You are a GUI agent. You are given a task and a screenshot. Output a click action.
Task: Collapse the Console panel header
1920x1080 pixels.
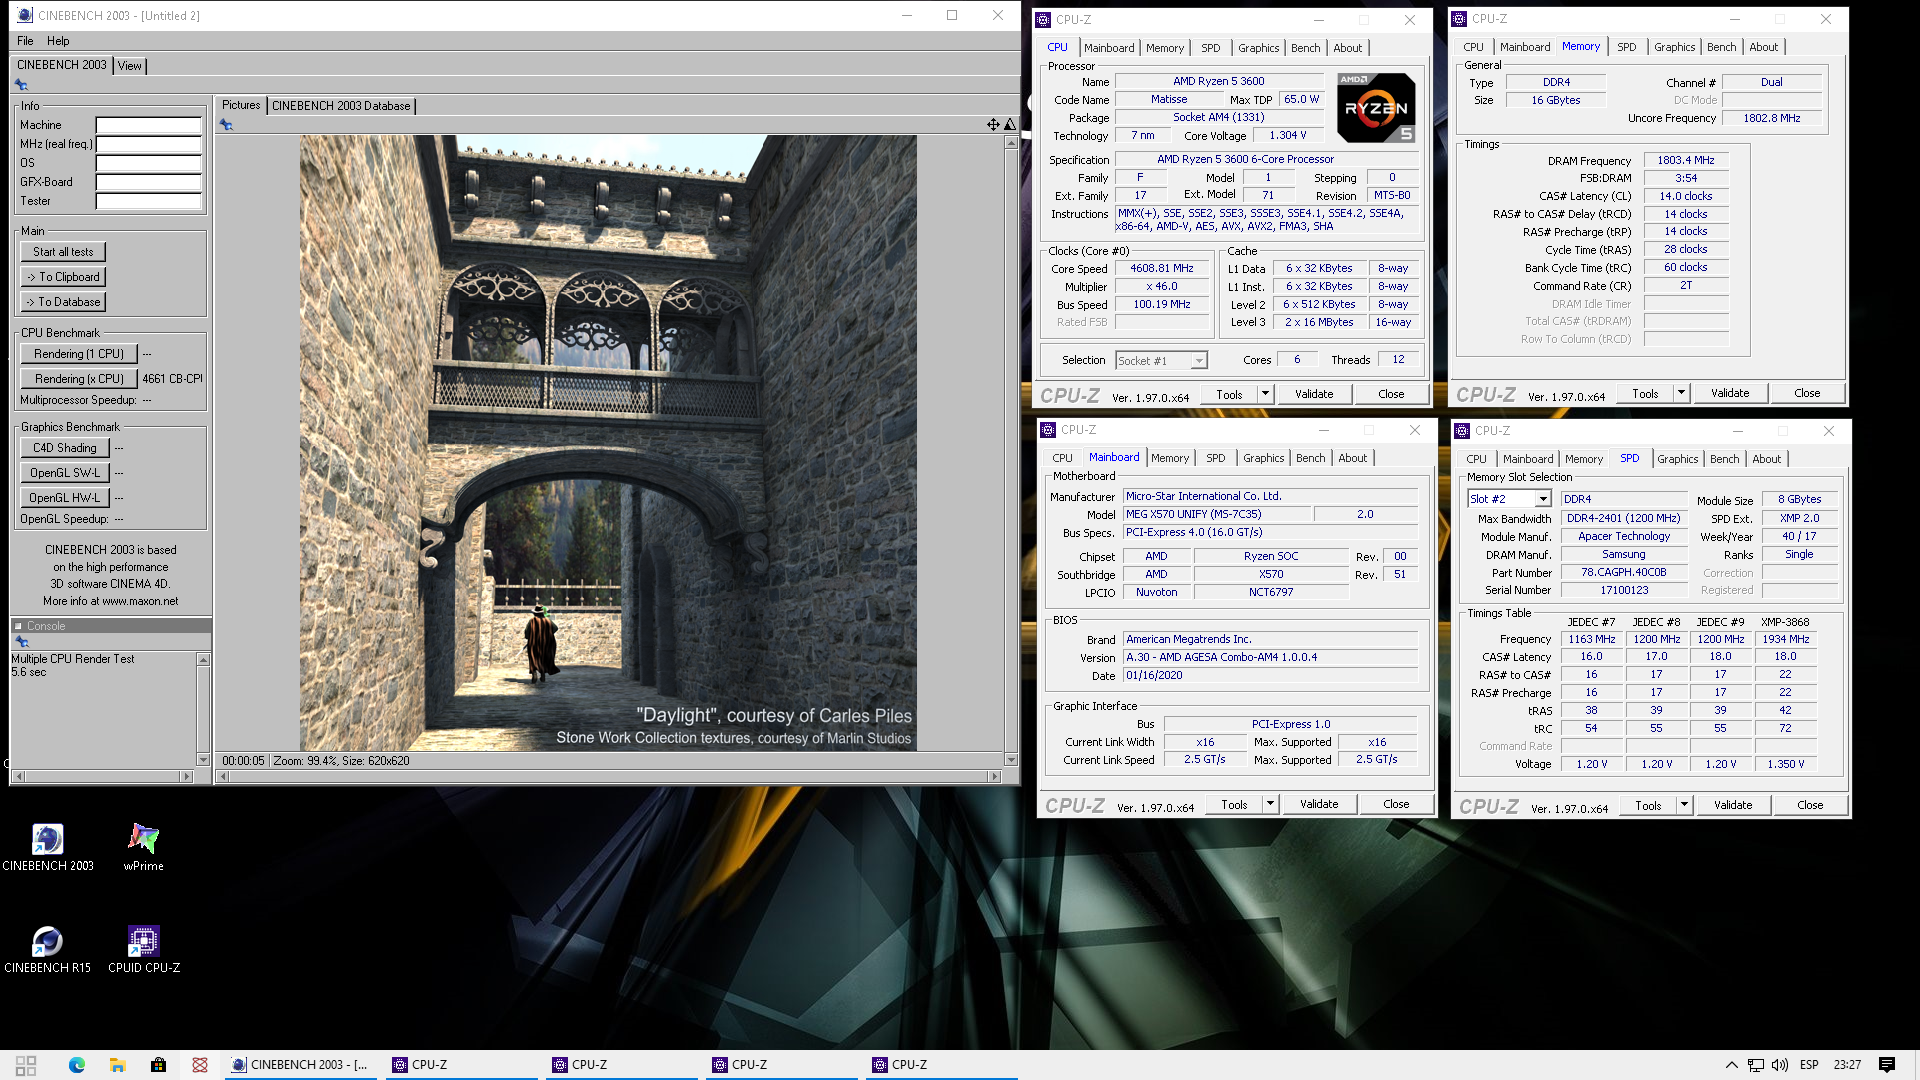(x=18, y=626)
